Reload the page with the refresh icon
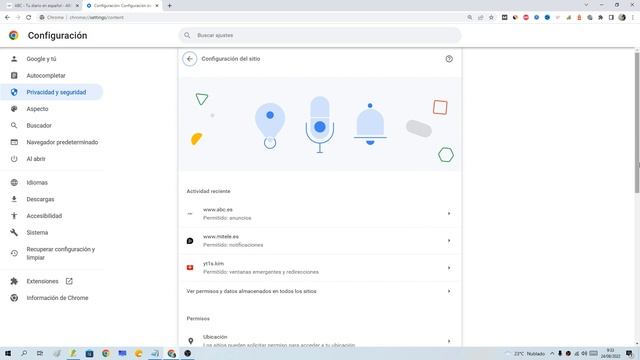This screenshot has width=640, height=360. 29,18
